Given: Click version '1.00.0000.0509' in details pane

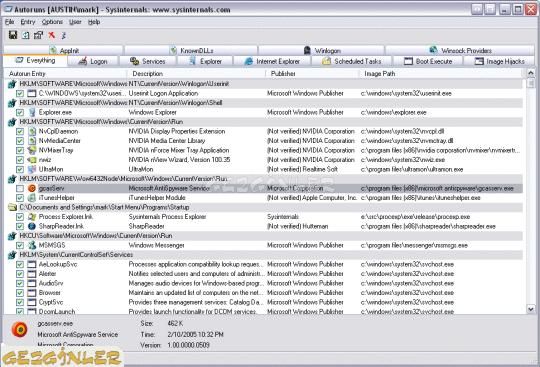Looking at the screenshot, I should click(x=188, y=345).
